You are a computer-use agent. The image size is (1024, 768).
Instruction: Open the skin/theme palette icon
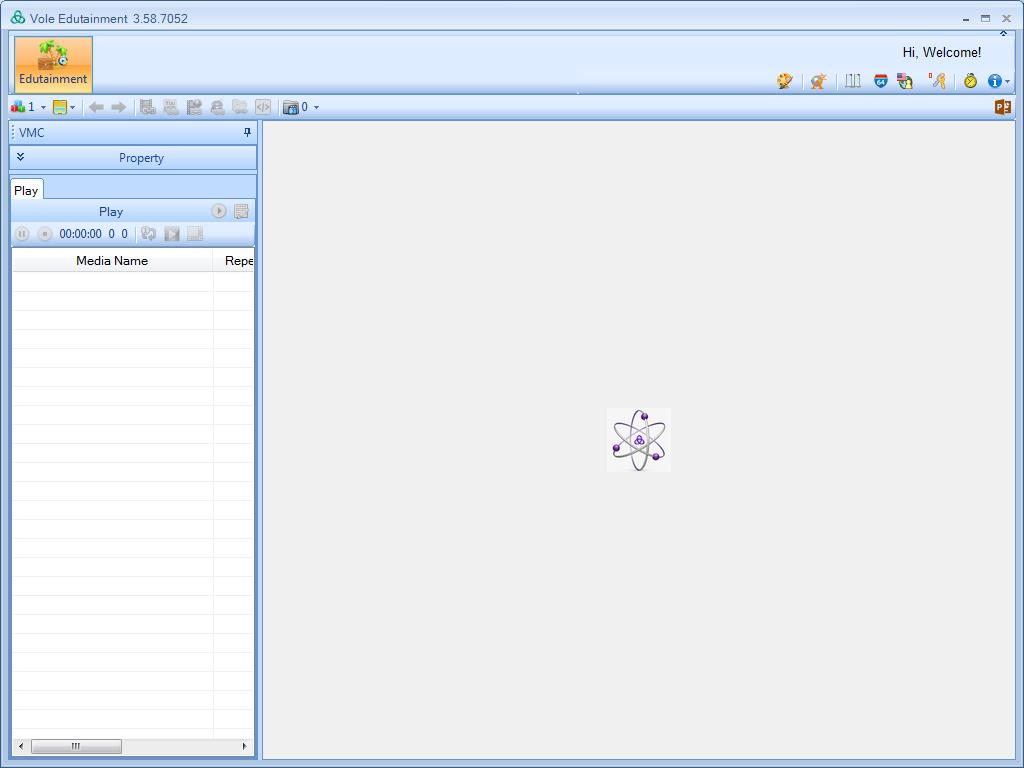point(785,81)
